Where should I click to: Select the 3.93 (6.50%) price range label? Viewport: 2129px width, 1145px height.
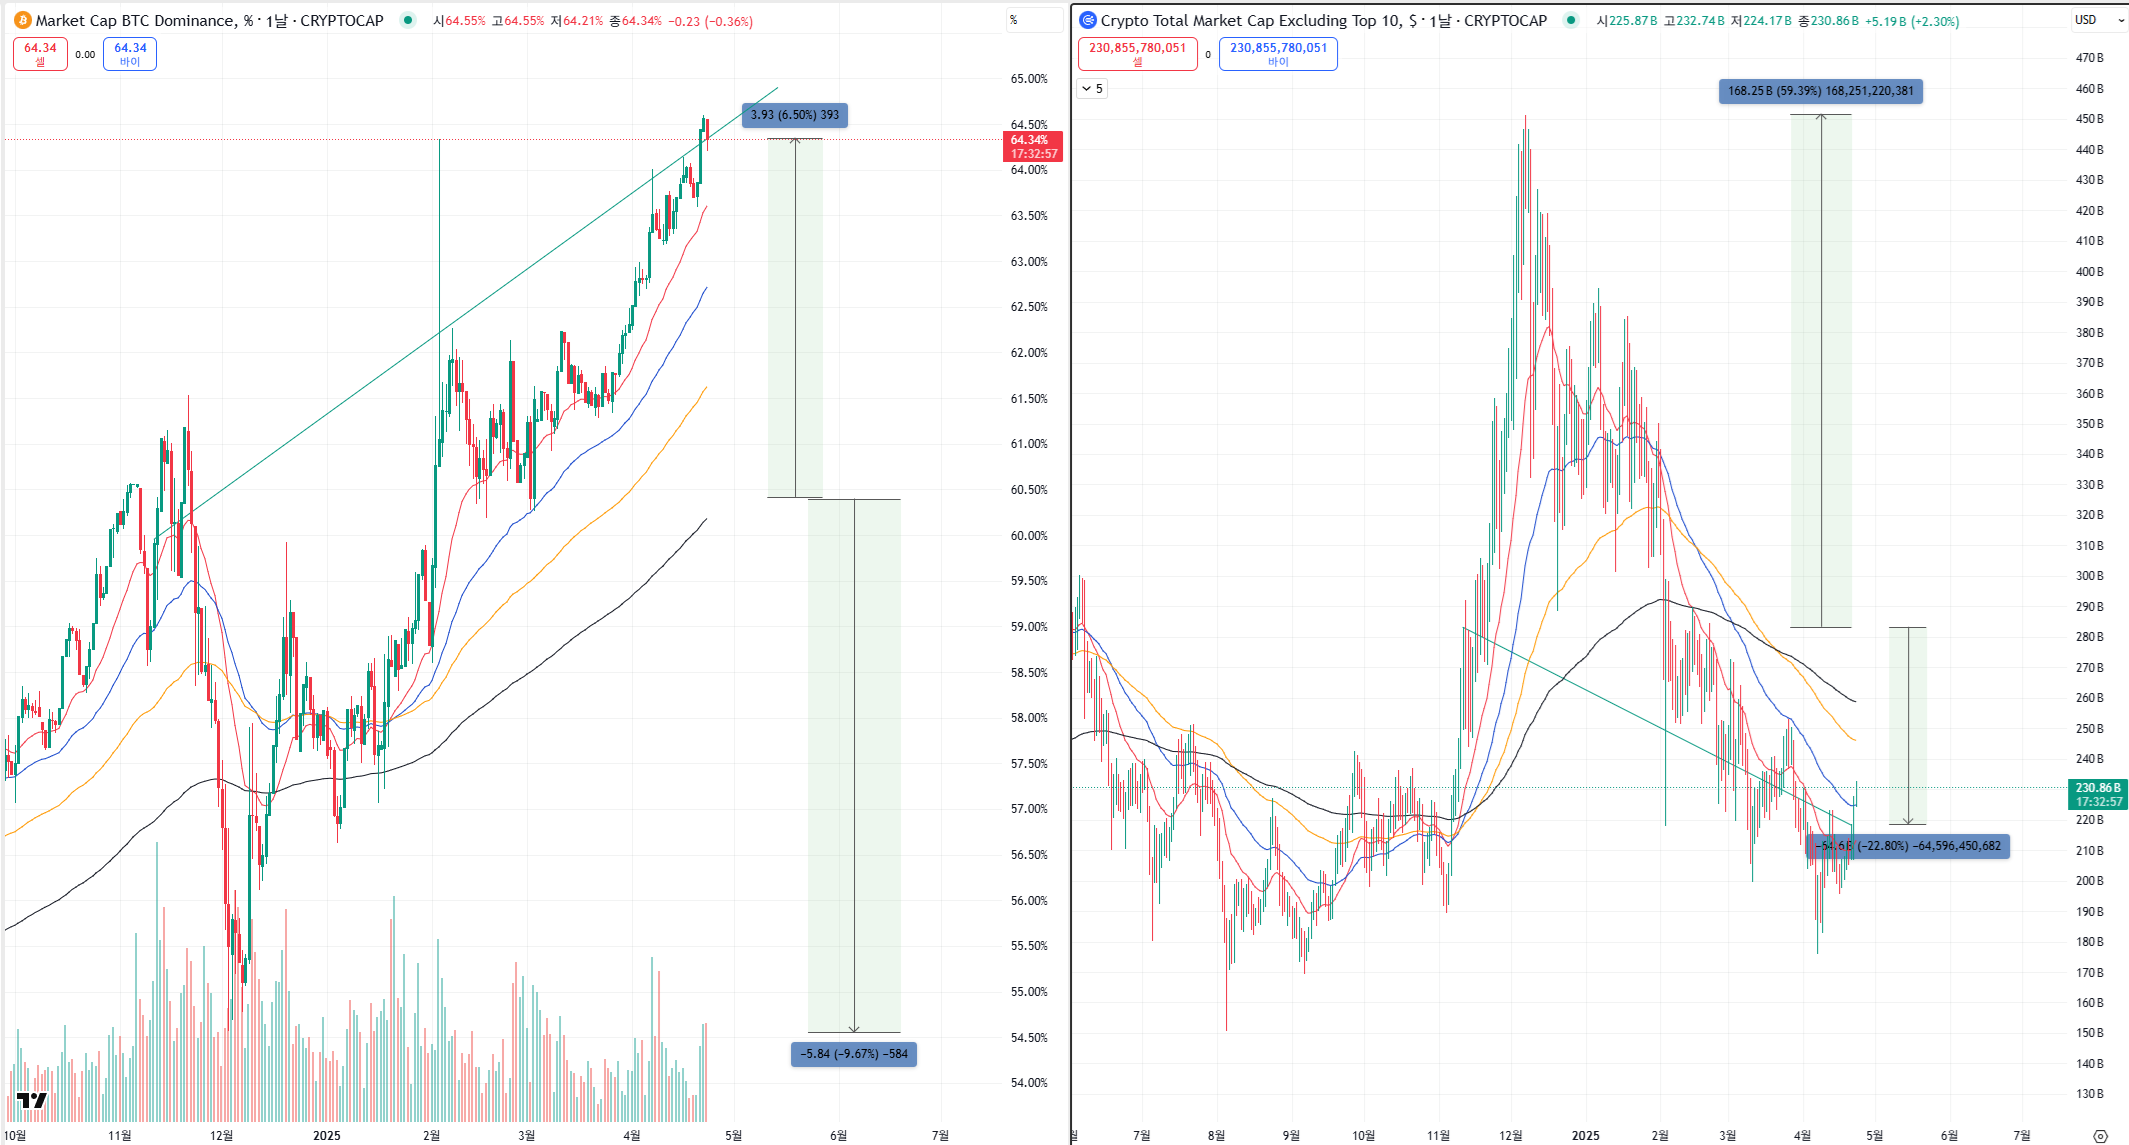click(795, 115)
